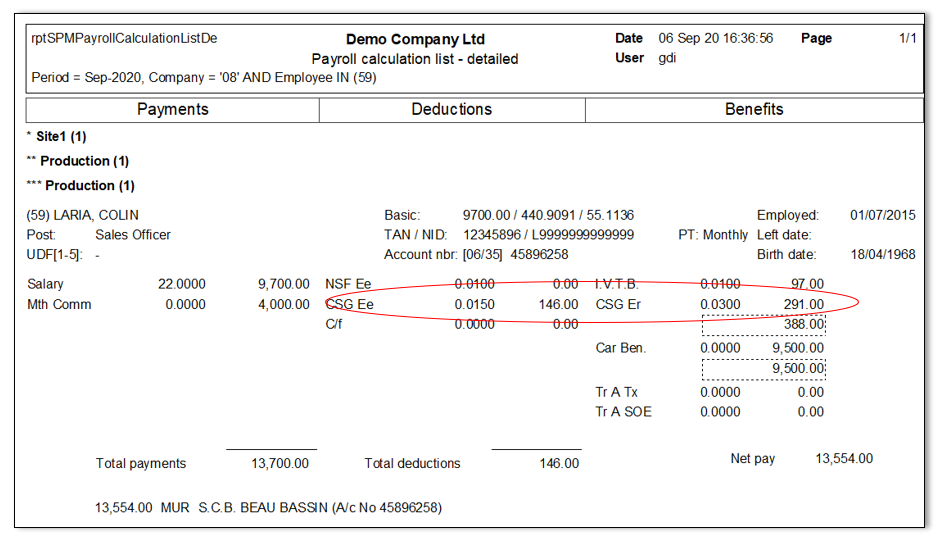Screen dimensions: 938x543
Task: Click the Demo Company Ltd report title
Action: tap(415, 40)
